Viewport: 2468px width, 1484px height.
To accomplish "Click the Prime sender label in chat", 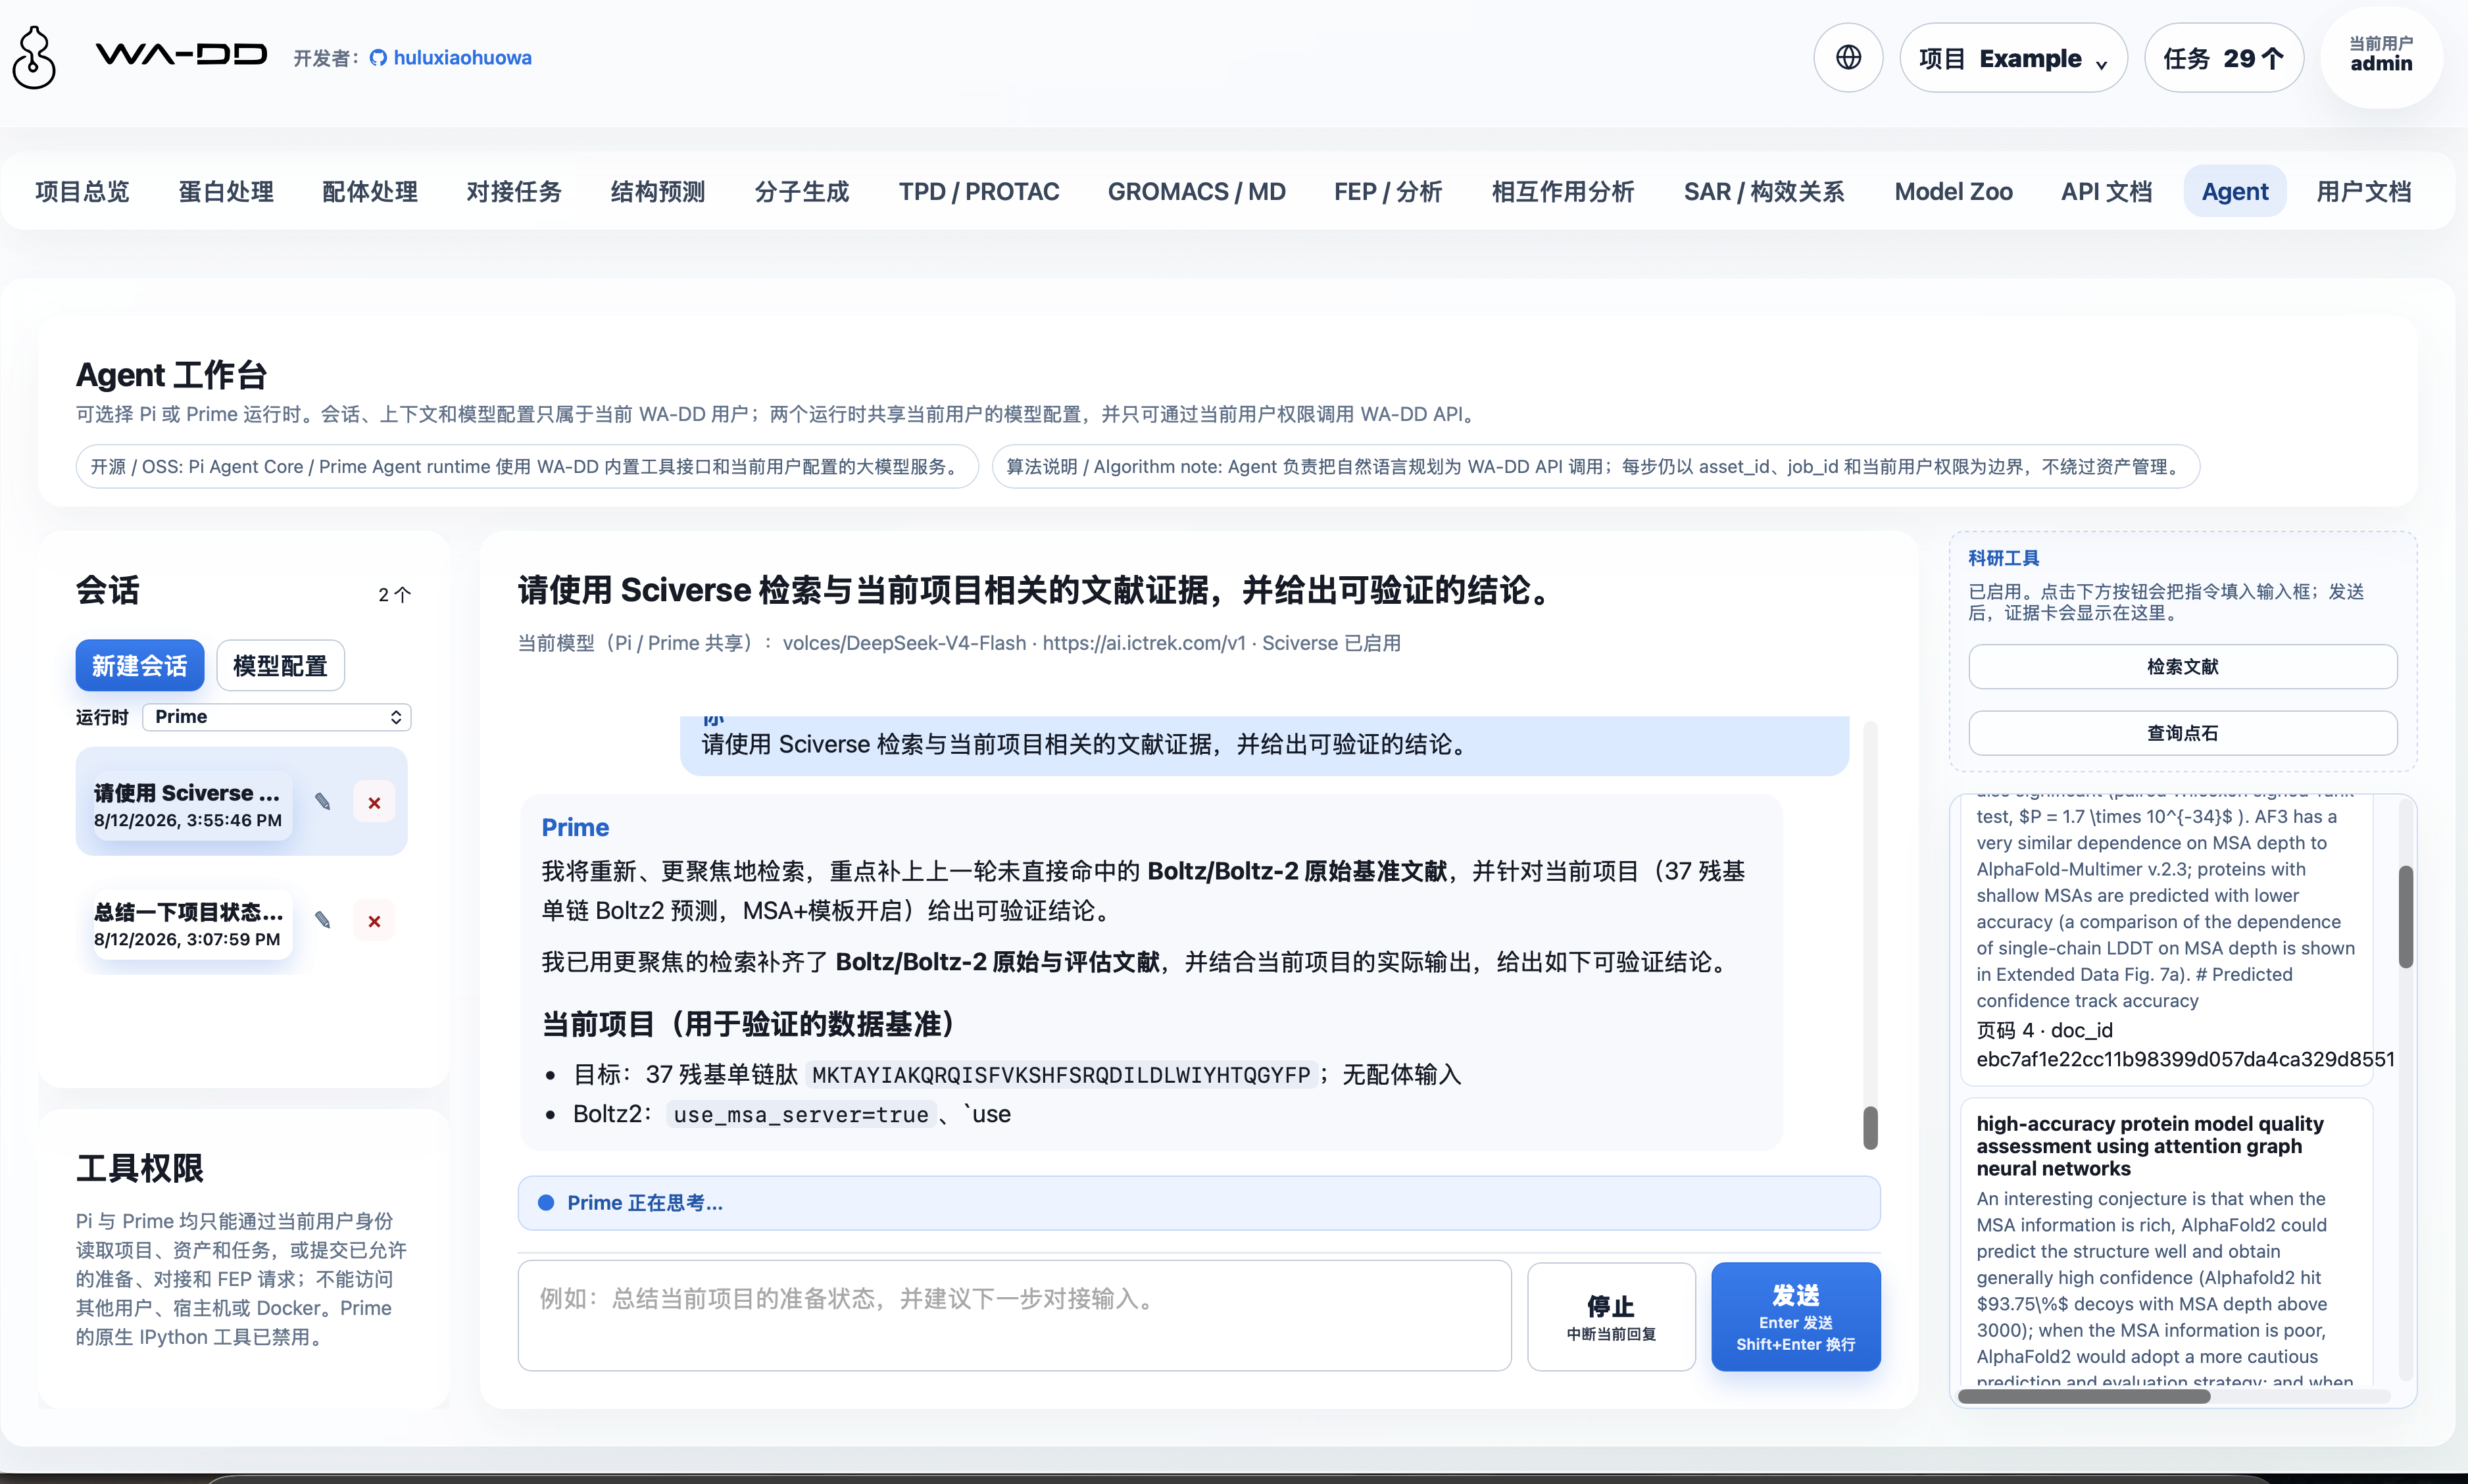I will pyautogui.click(x=575, y=827).
